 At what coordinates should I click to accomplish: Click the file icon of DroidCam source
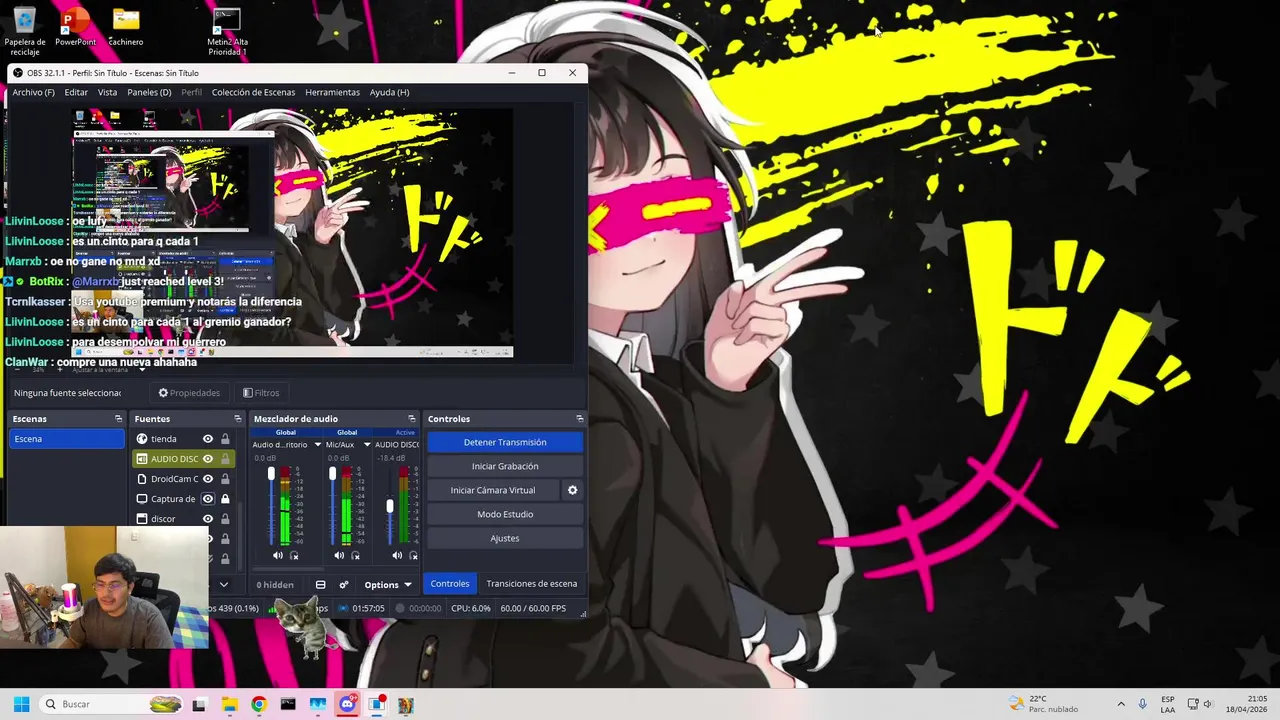pos(142,479)
